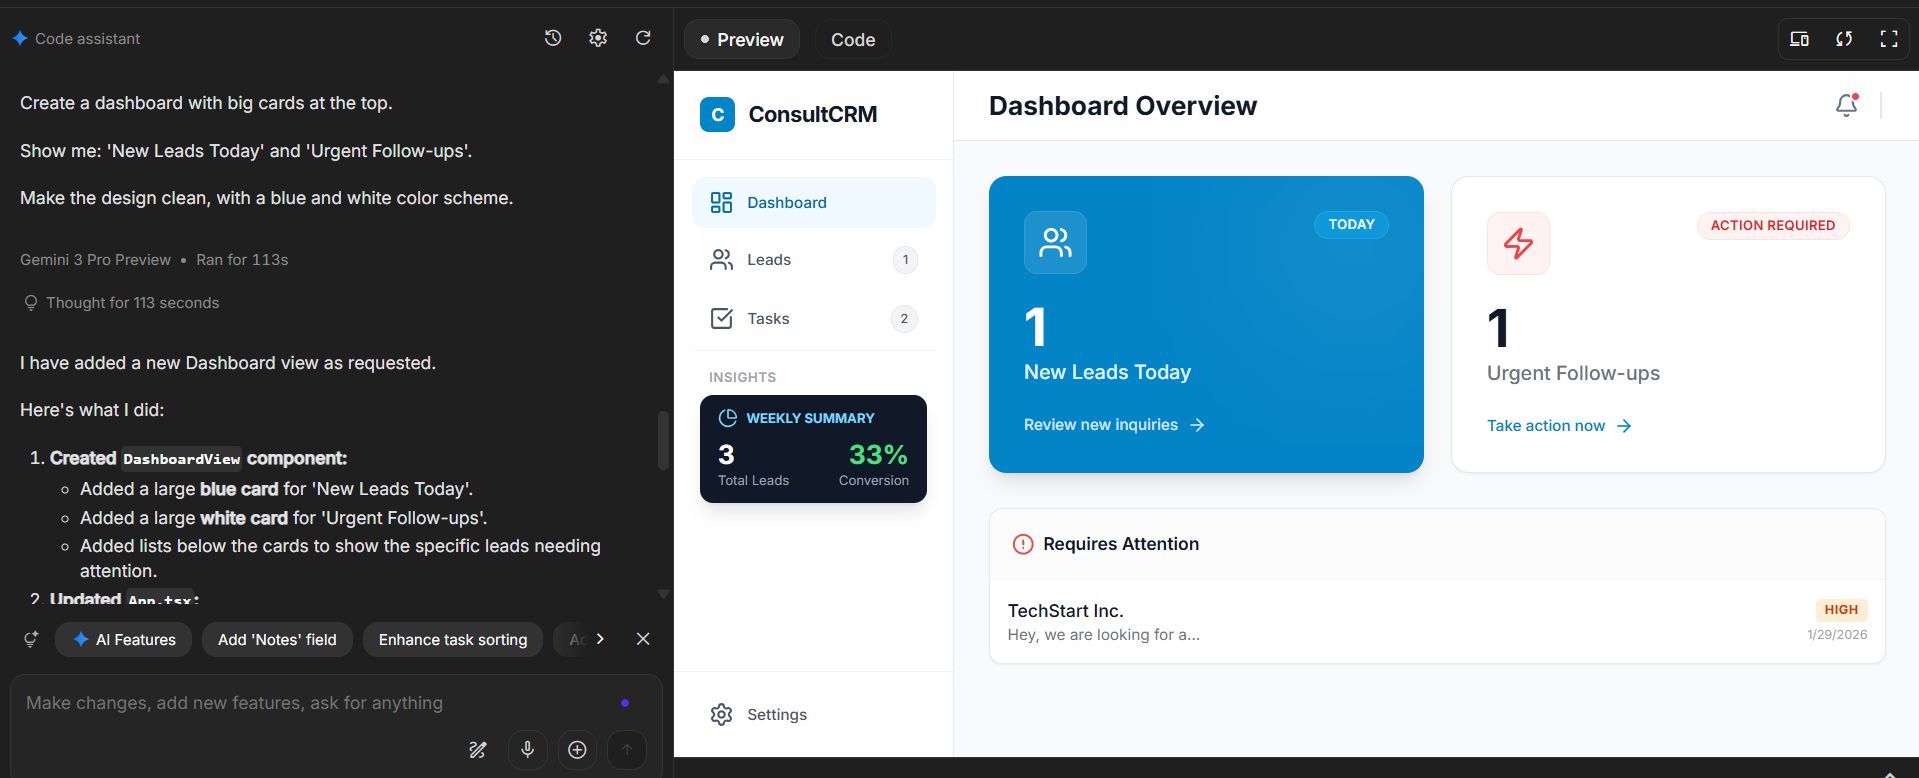
Task: Click the 1/29/2026 date on TechStart row
Action: click(x=1837, y=635)
